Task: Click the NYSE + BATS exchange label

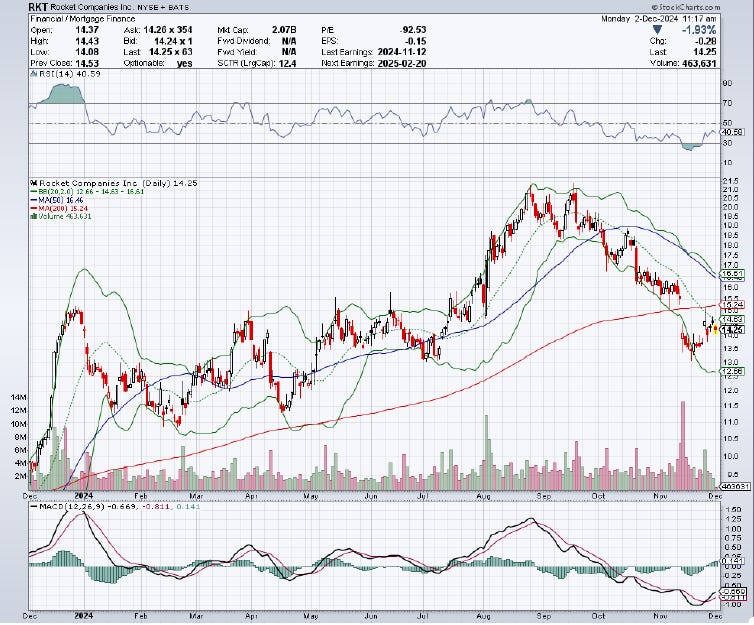Action: (x=163, y=8)
